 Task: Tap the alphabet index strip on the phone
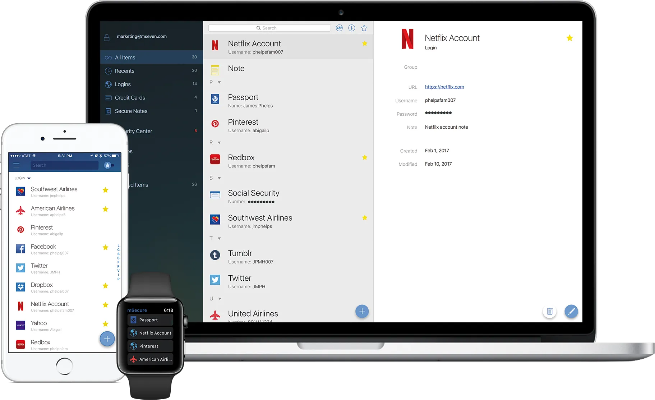[118, 258]
